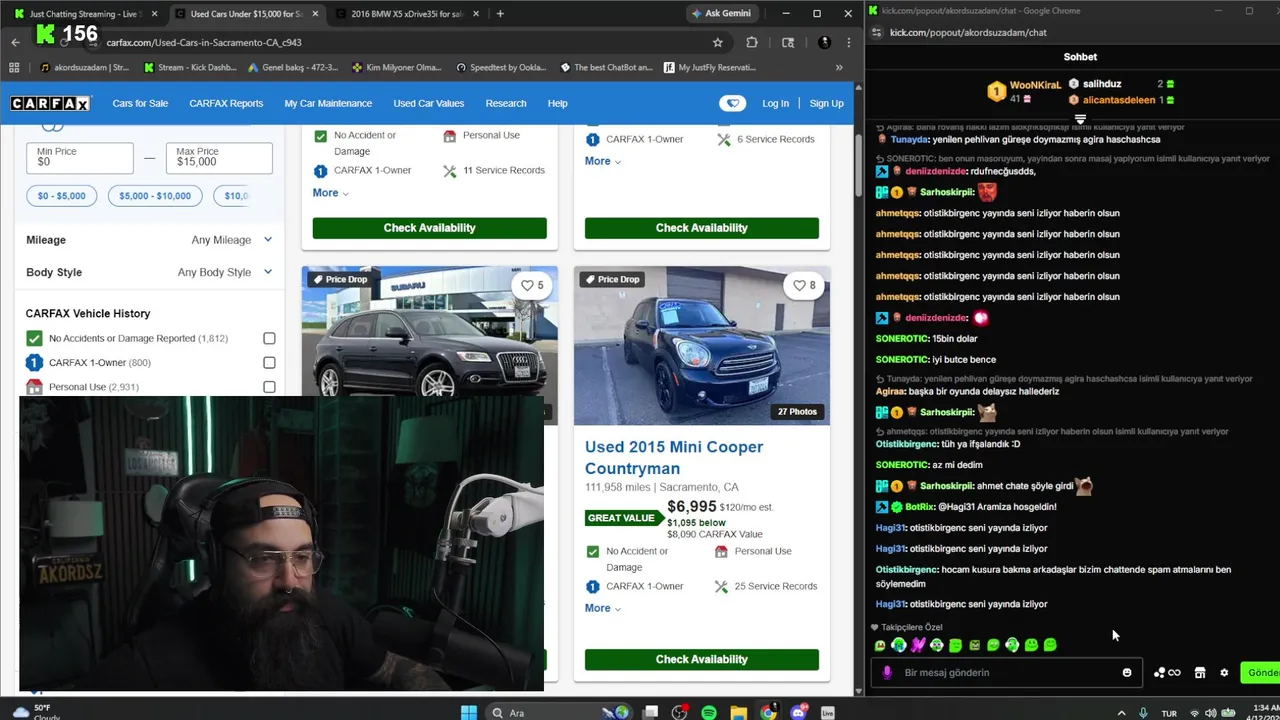The width and height of the screenshot is (1280, 720).
Task: Open a new browser tab
Action: [x=500, y=14]
